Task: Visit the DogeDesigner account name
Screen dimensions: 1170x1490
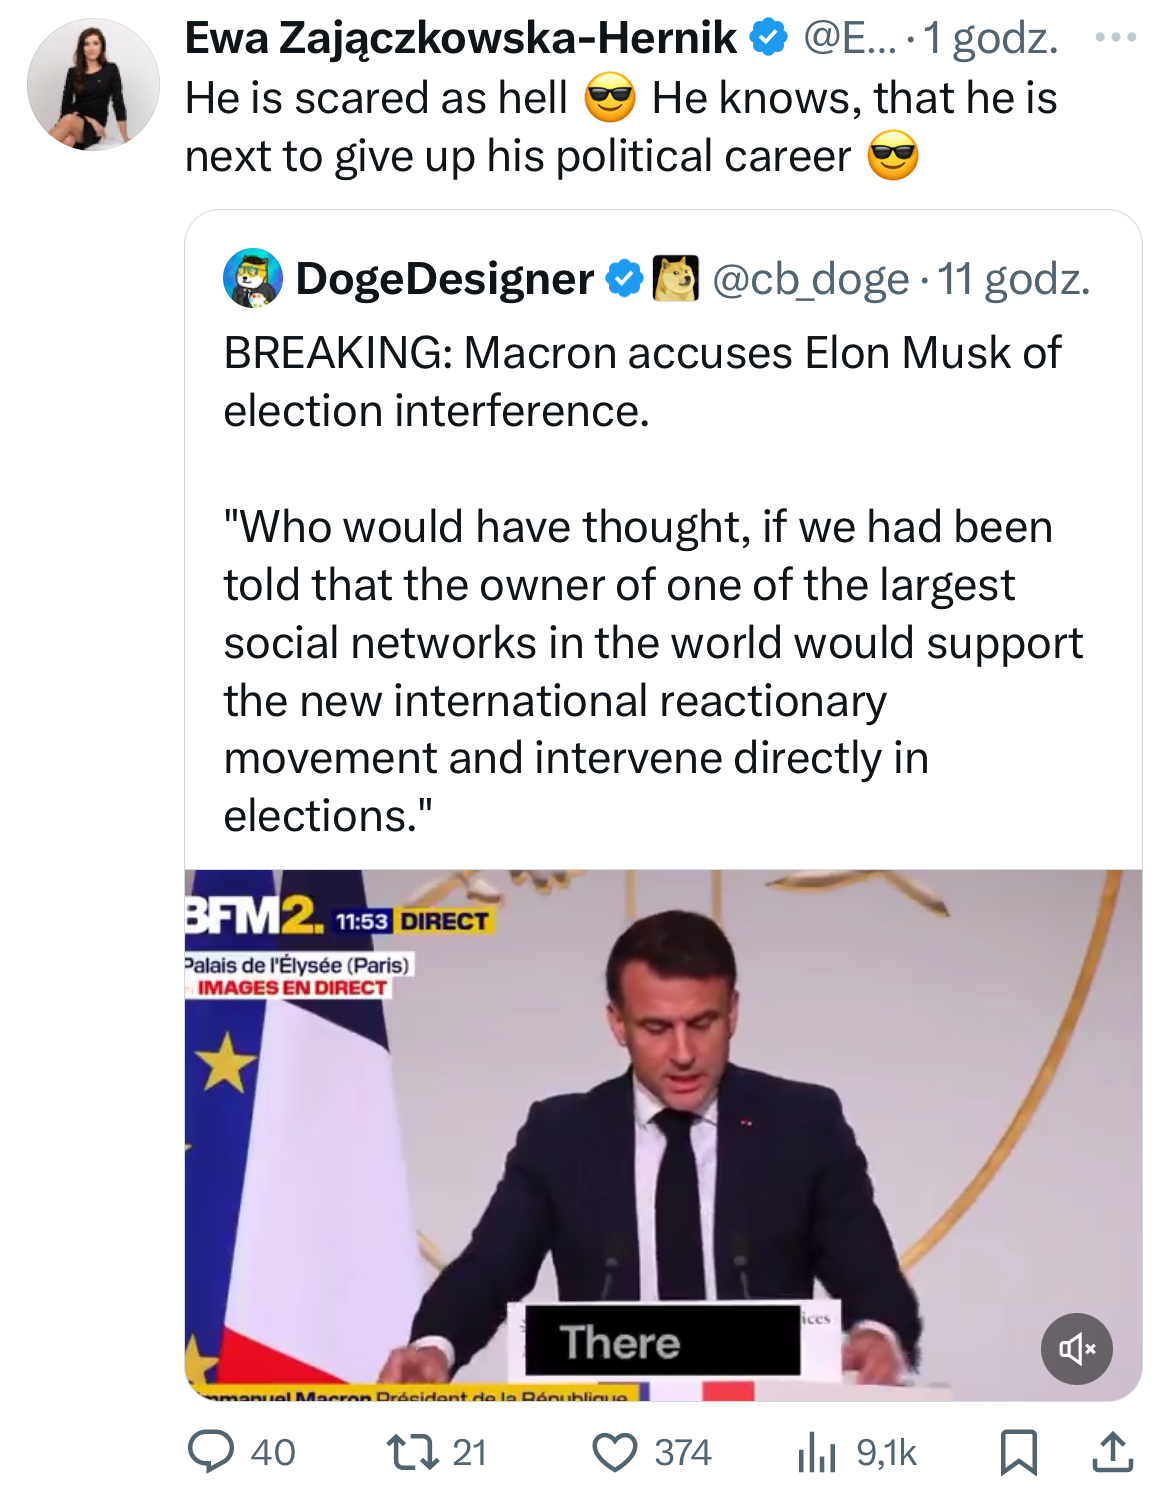Action: point(444,279)
